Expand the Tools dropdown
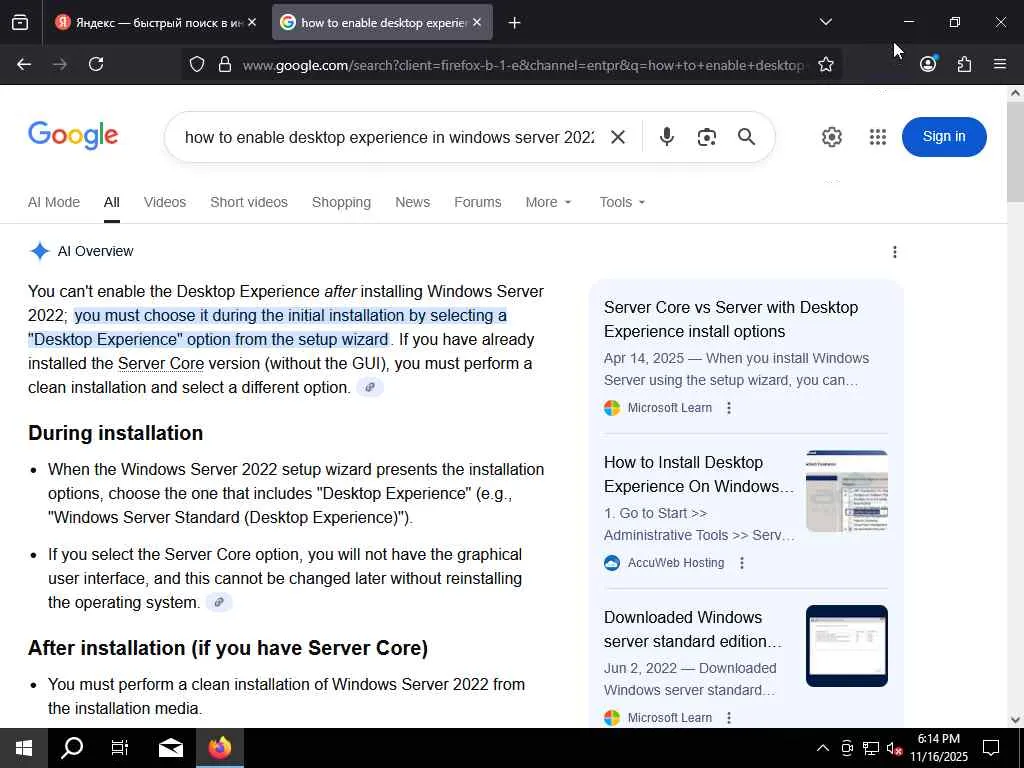Image resolution: width=1024 pixels, height=768 pixels. (622, 202)
